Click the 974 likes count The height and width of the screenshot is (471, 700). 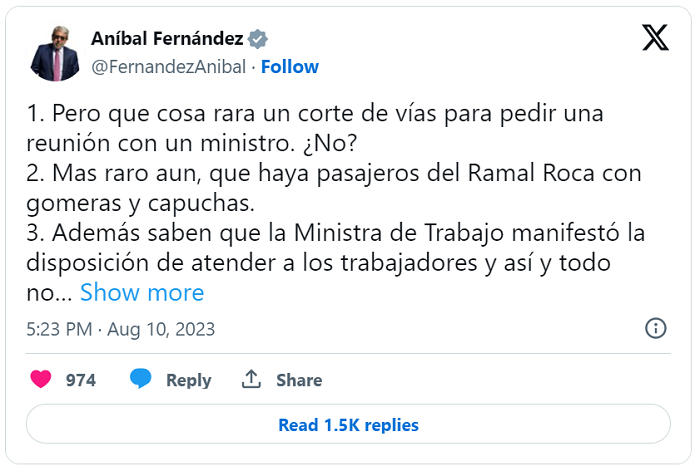pyautogui.click(x=81, y=380)
